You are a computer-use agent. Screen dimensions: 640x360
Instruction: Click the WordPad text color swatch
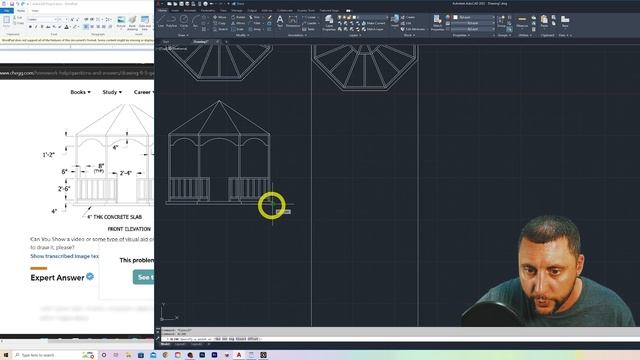point(67,27)
